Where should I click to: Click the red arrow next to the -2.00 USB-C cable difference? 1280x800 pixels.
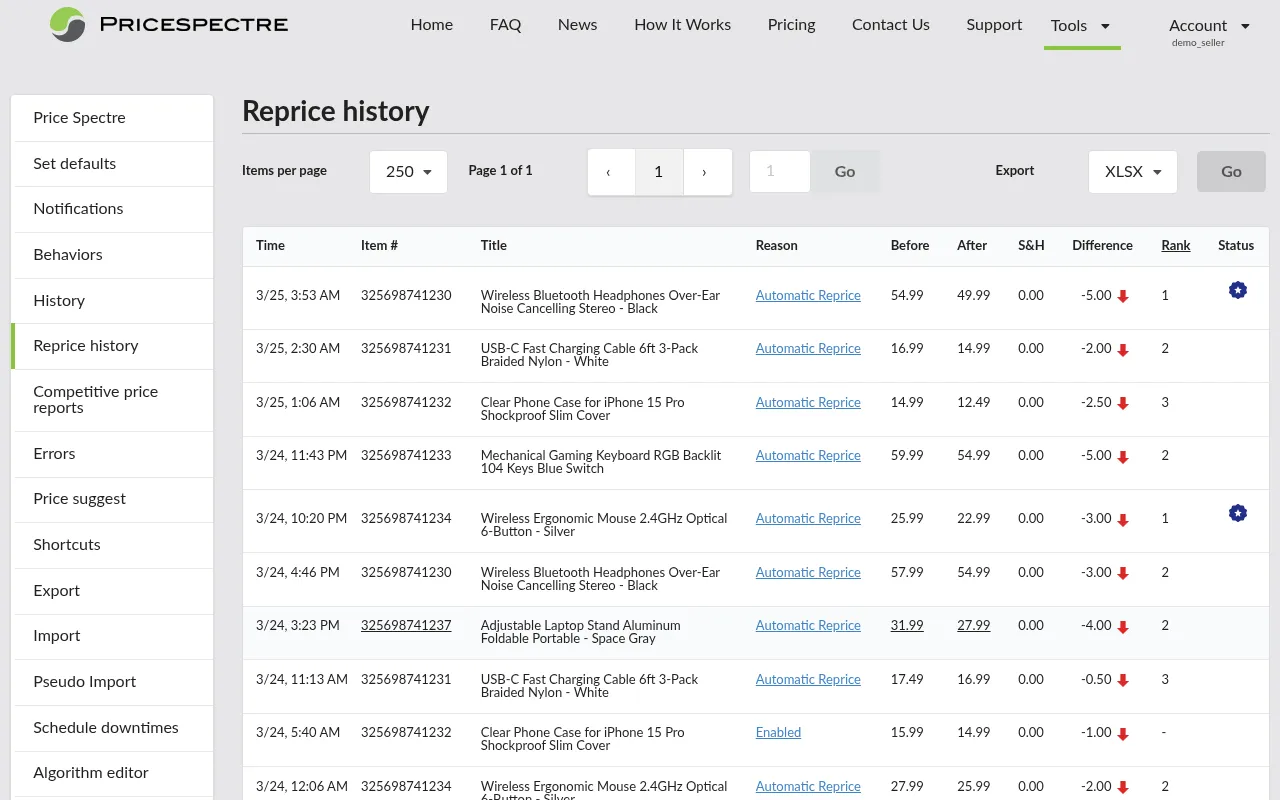point(1123,348)
